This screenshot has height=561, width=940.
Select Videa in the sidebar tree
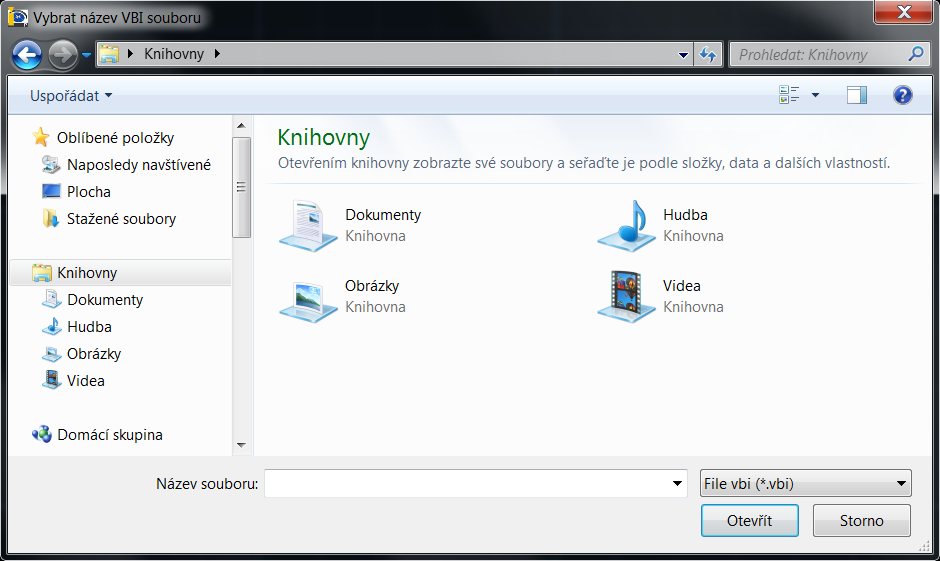(86, 381)
